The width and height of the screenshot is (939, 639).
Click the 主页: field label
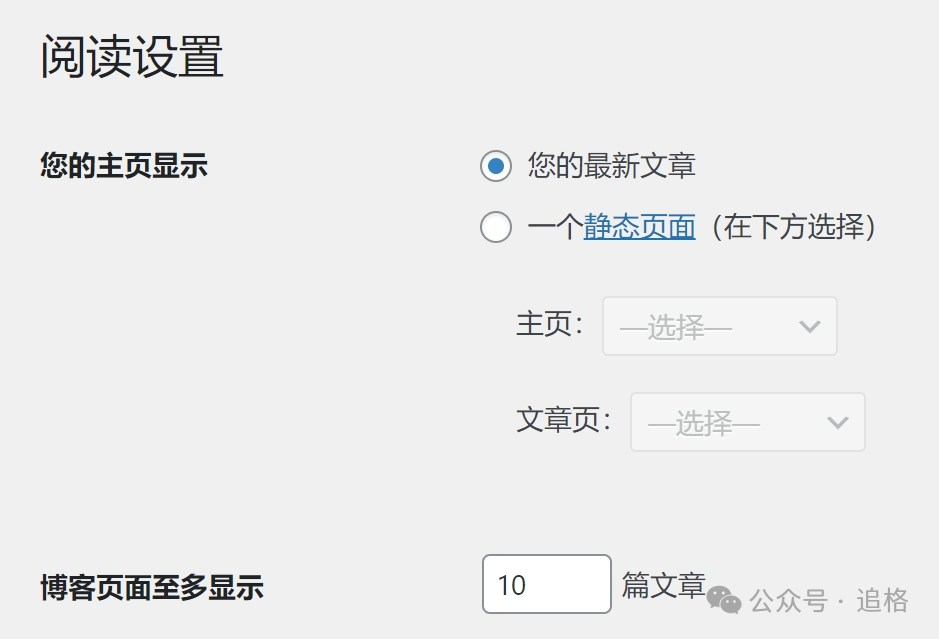550,325
